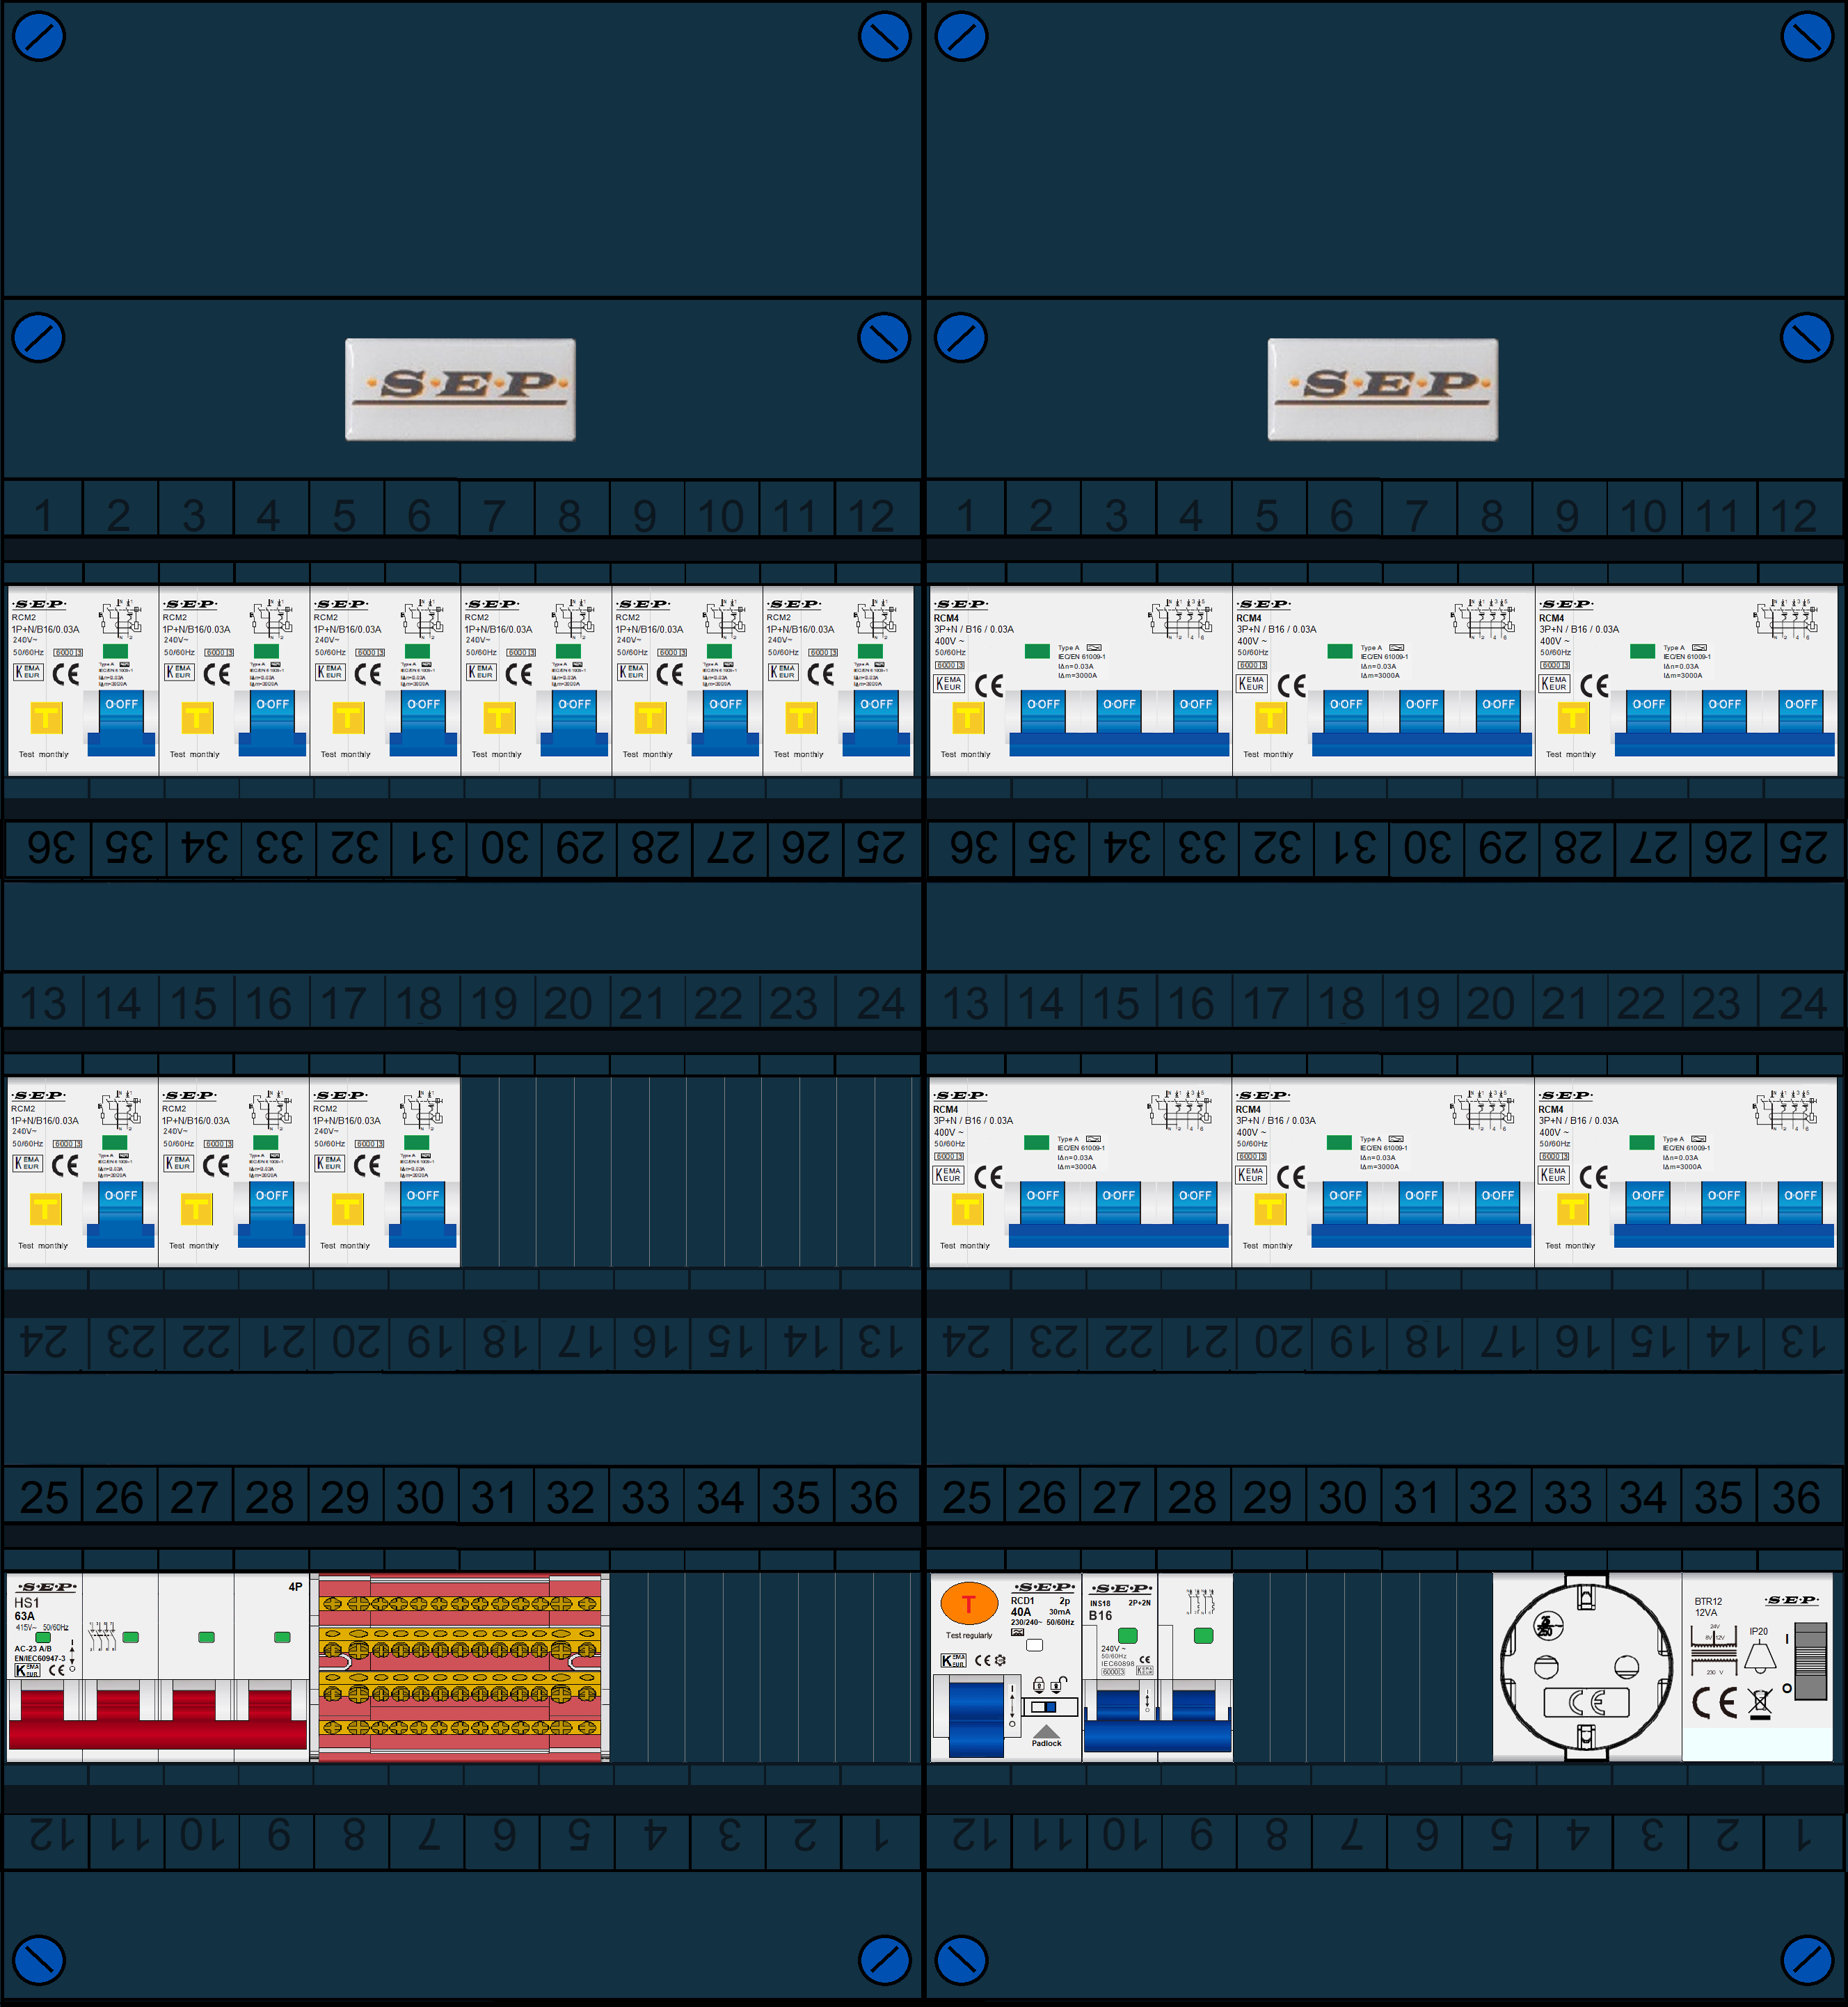Click the 'Padlock' caption on RCD1
The width and height of the screenshot is (1848, 2007).
[x=1046, y=1743]
